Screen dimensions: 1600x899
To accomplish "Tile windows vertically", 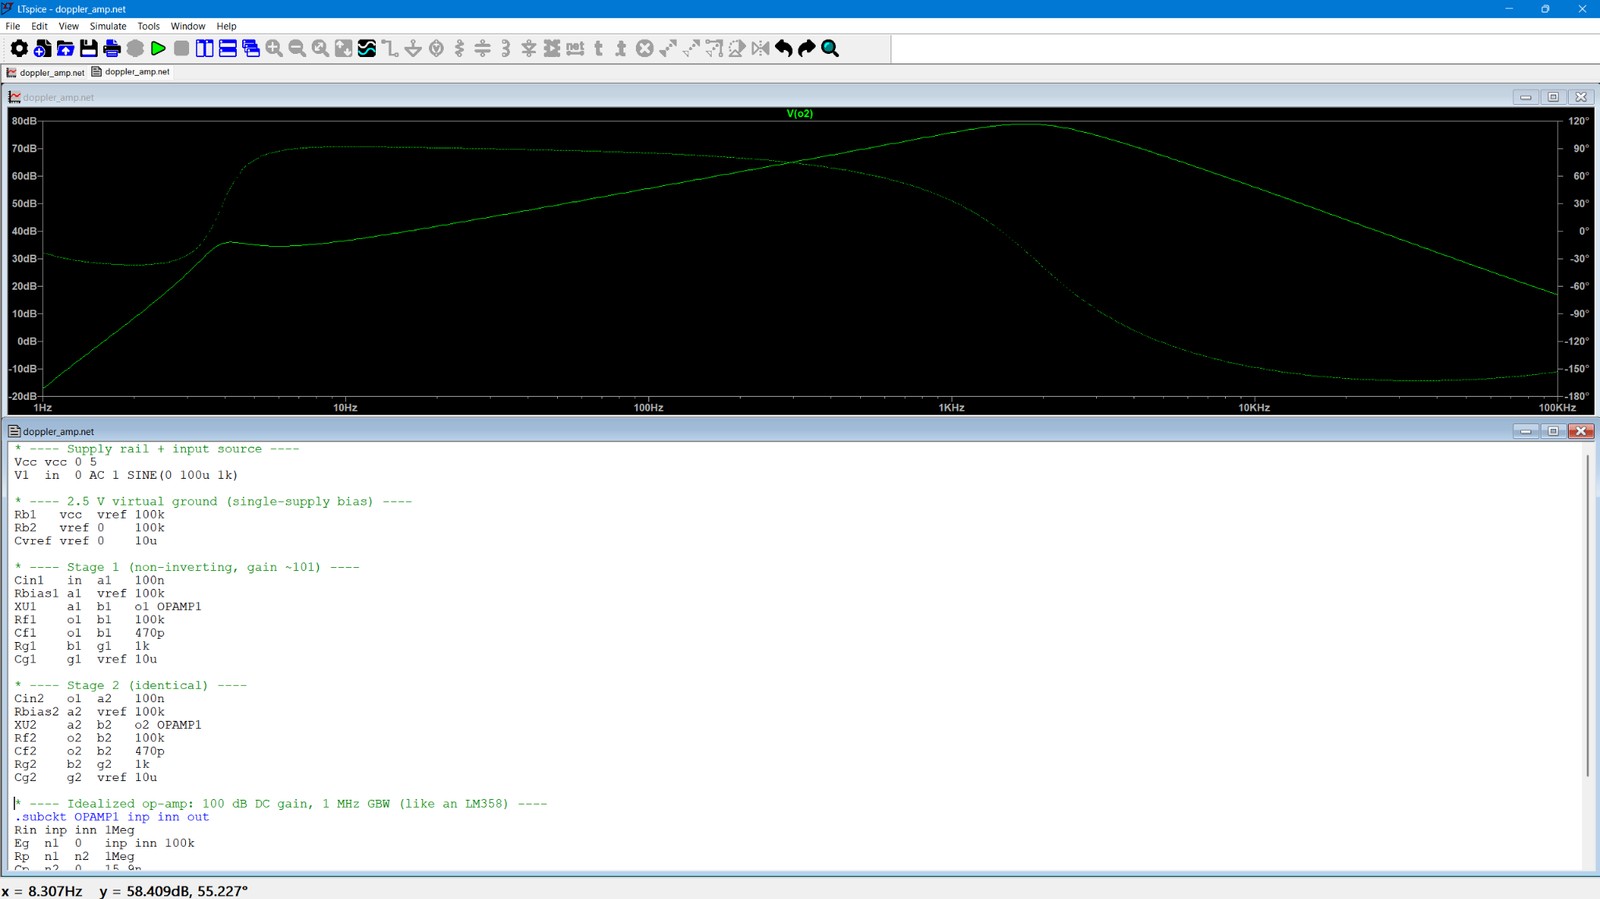I will click(x=204, y=48).
